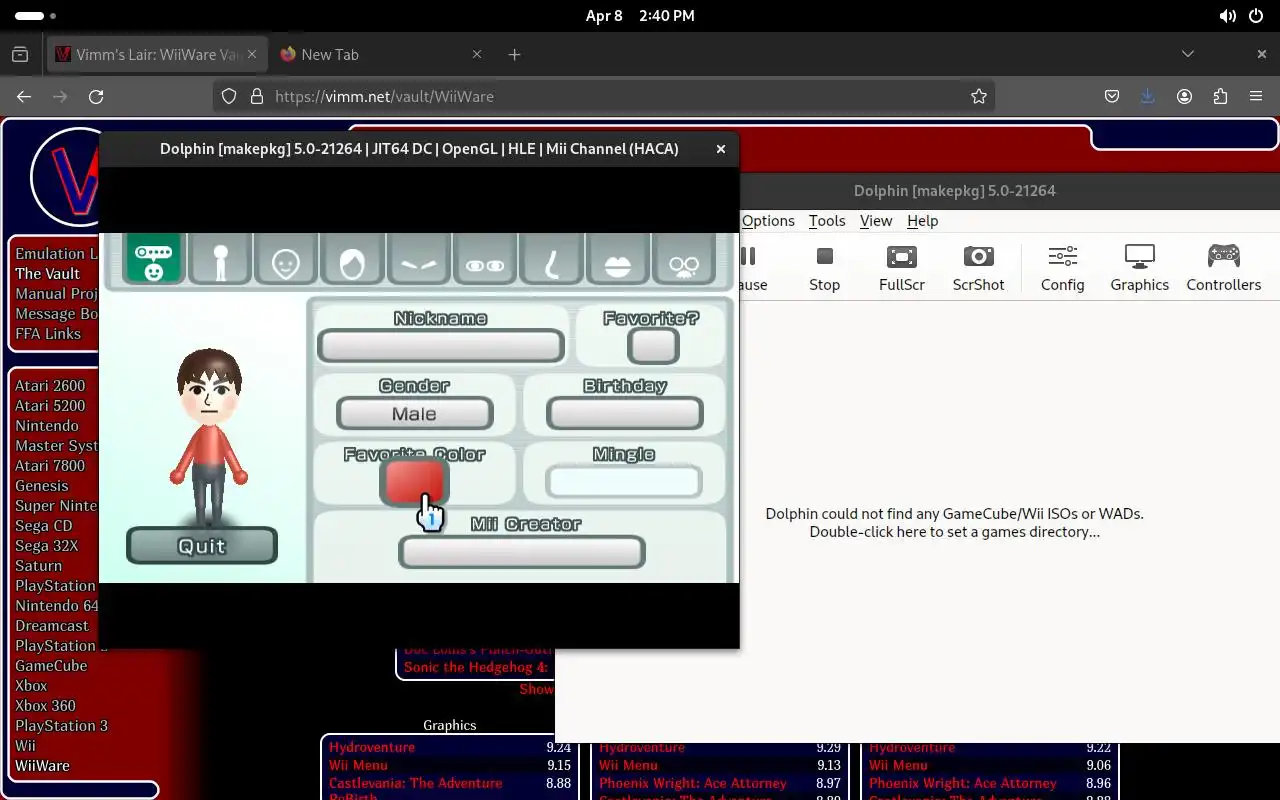Click the set games directory message in Dolphin

[x=954, y=523]
